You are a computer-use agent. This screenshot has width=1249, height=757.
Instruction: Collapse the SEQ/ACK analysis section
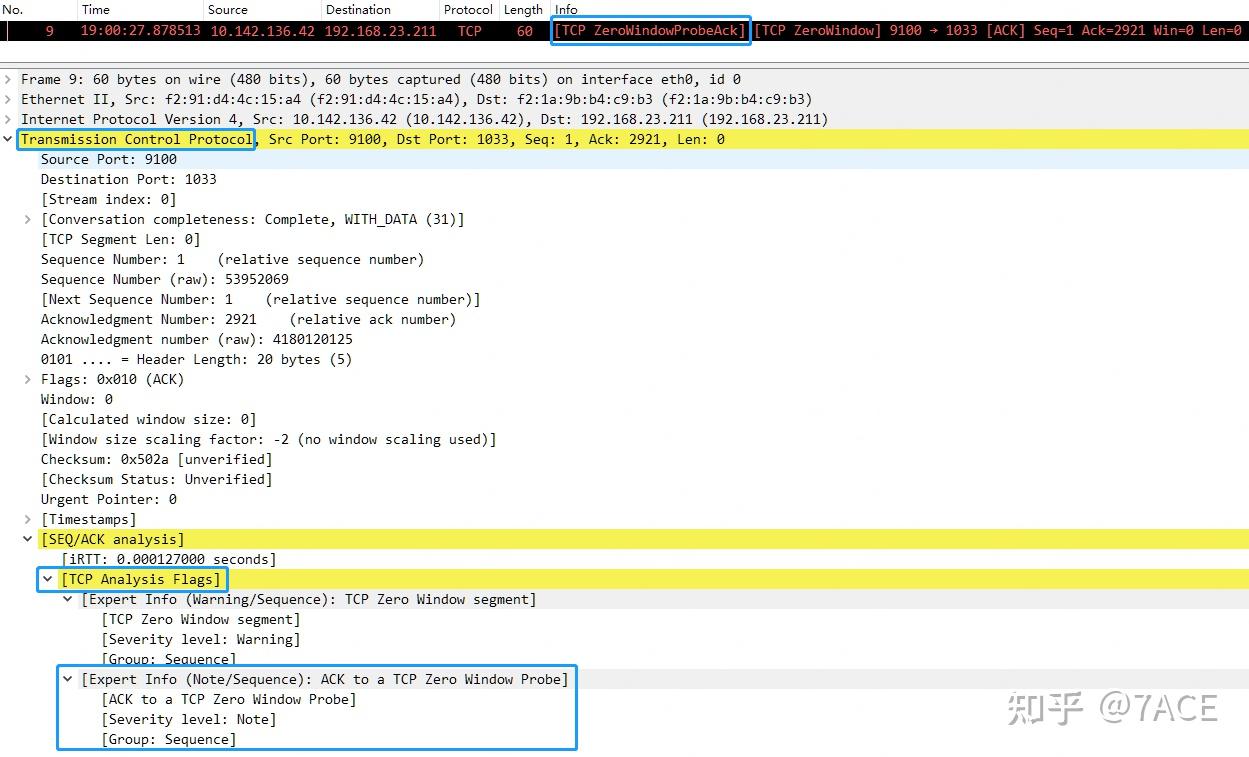tap(27, 539)
